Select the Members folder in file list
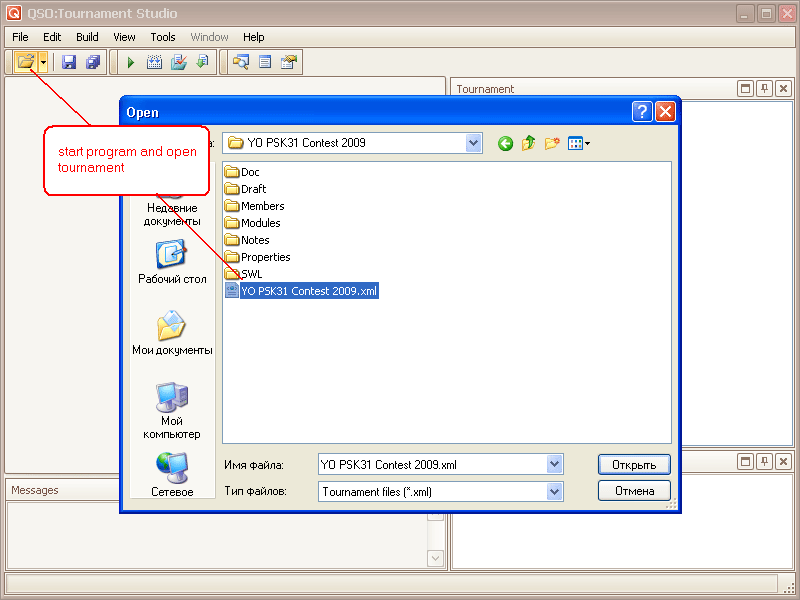The image size is (800, 600). pos(262,206)
